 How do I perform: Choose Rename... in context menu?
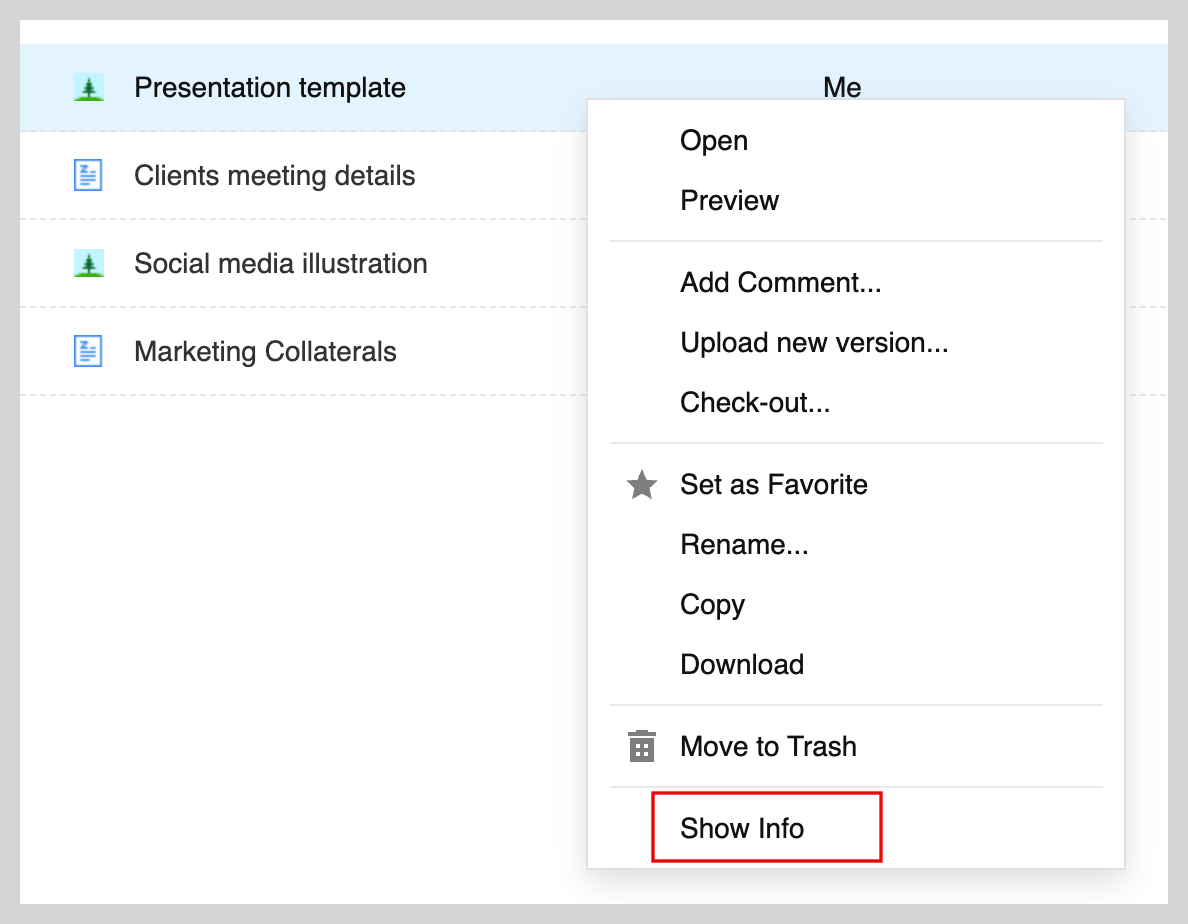point(744,545)
